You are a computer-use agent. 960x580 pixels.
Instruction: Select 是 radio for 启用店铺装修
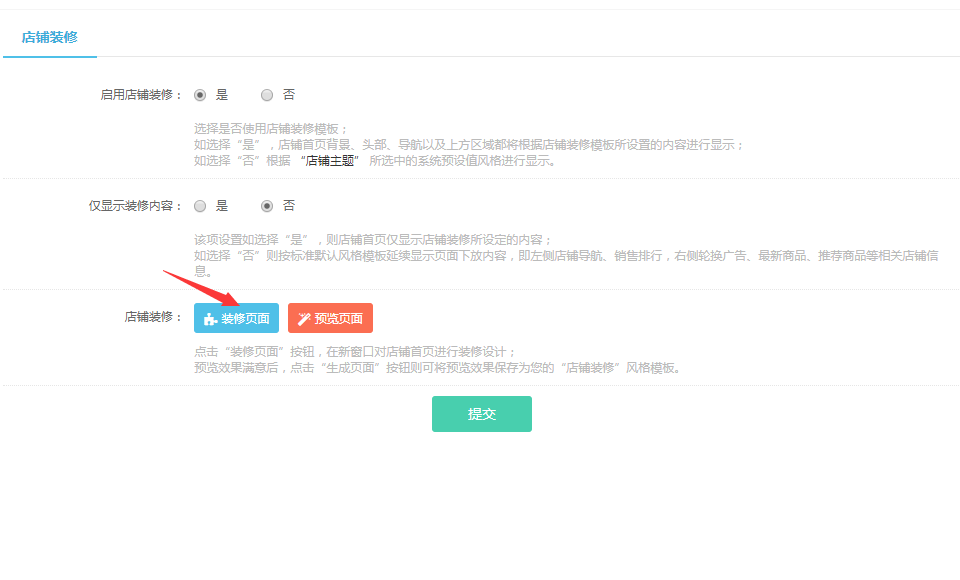click(x=200, y=95)
